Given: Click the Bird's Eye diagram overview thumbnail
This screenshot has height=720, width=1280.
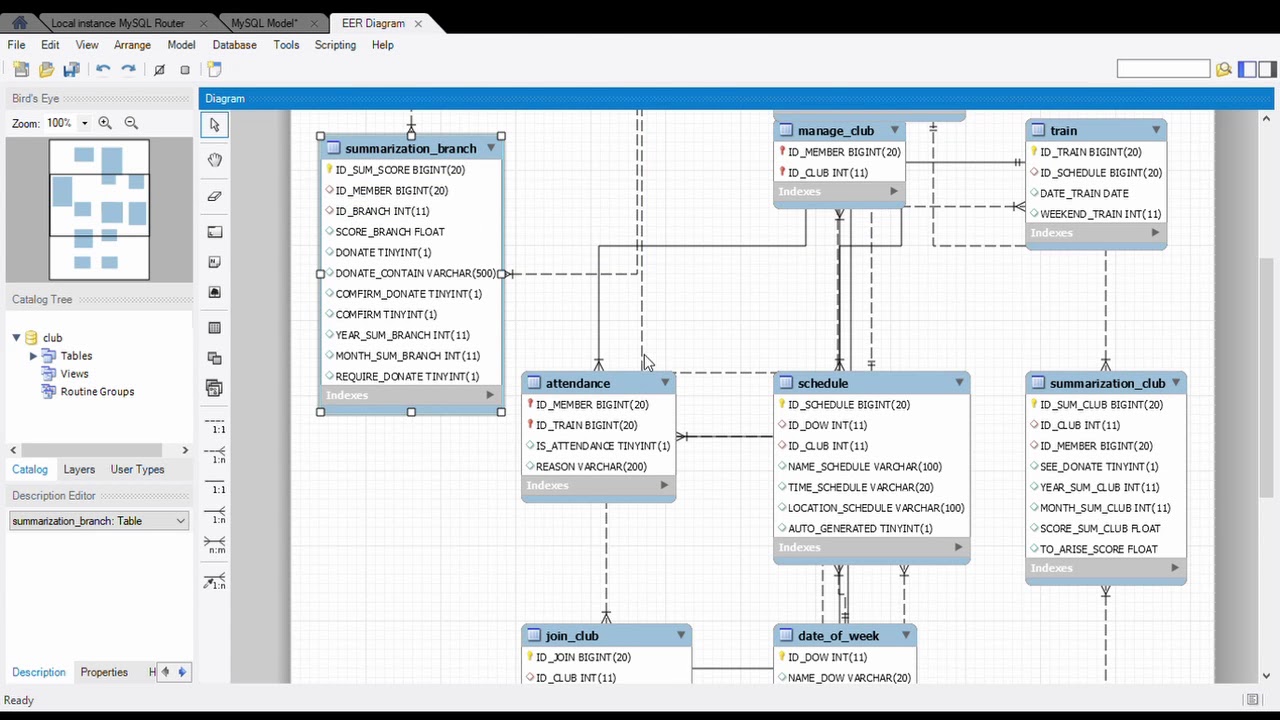Looking at the screenshot, I should click(99, 210).
